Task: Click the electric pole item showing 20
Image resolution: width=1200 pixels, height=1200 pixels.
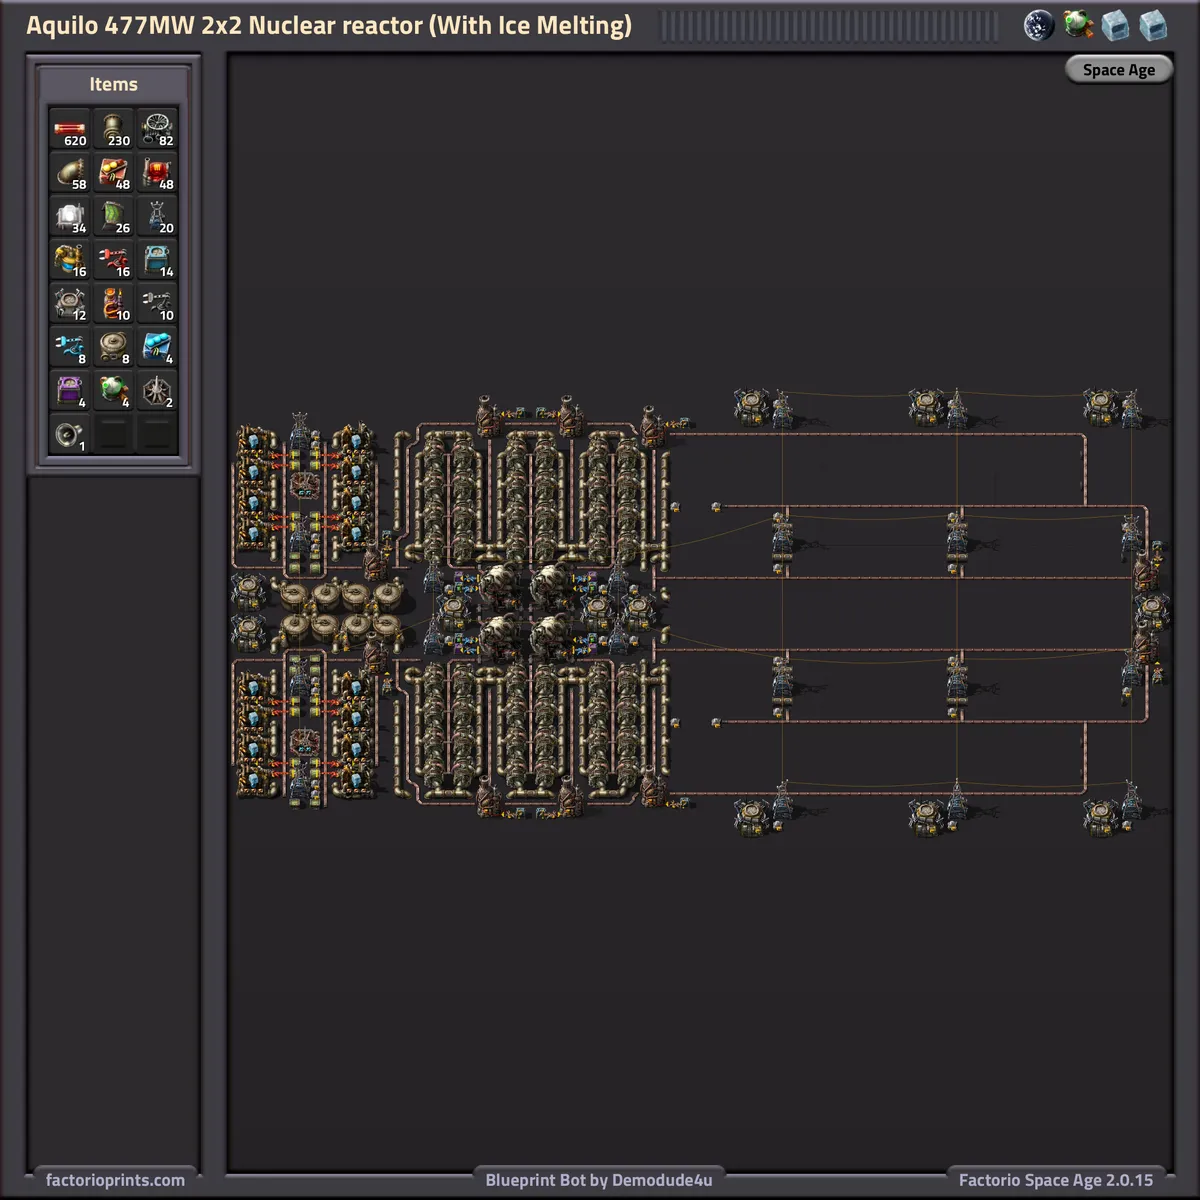Action: [x=158, y=217]
